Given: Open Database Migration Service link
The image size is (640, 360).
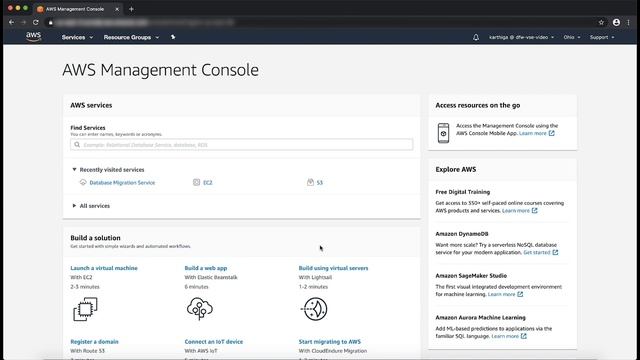Looking at the screenshot, I should tap(122, 182).
